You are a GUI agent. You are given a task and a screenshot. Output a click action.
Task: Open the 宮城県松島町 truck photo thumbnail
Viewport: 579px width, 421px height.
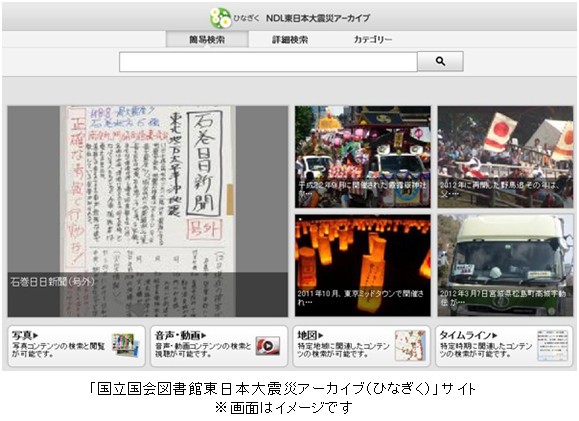506,266
